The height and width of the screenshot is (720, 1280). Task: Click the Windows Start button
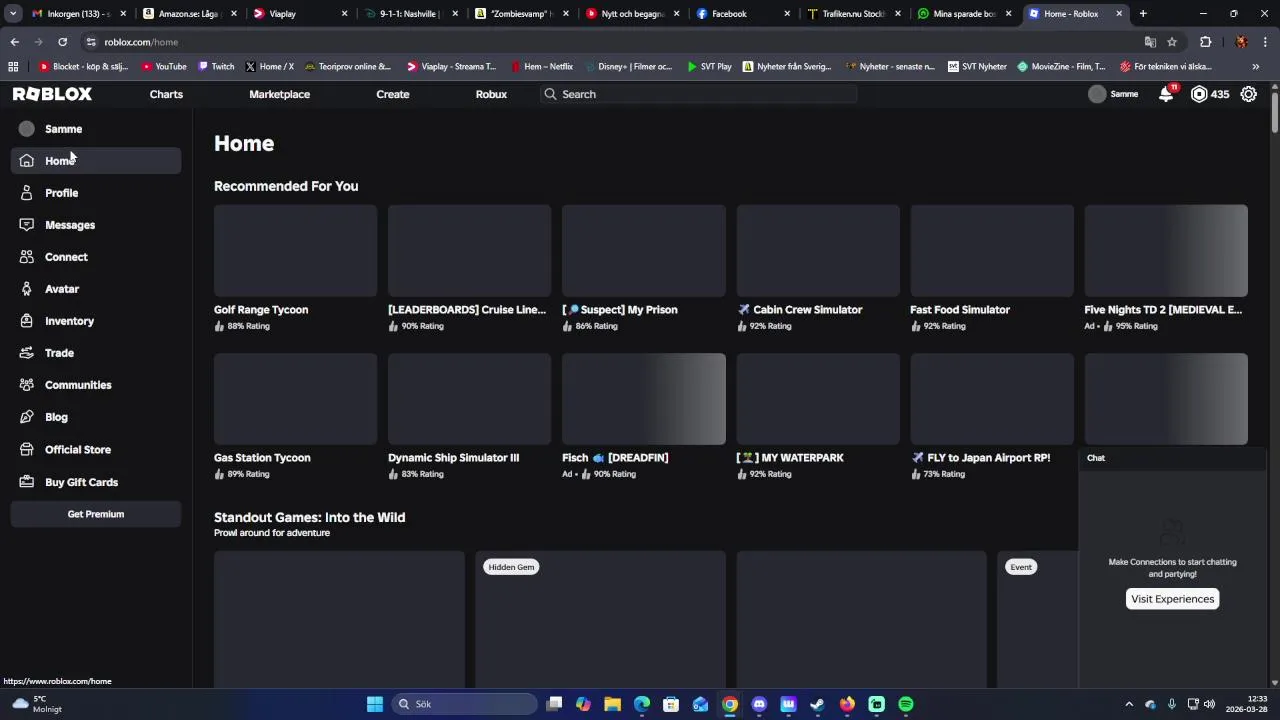click(x=375, y=704)
